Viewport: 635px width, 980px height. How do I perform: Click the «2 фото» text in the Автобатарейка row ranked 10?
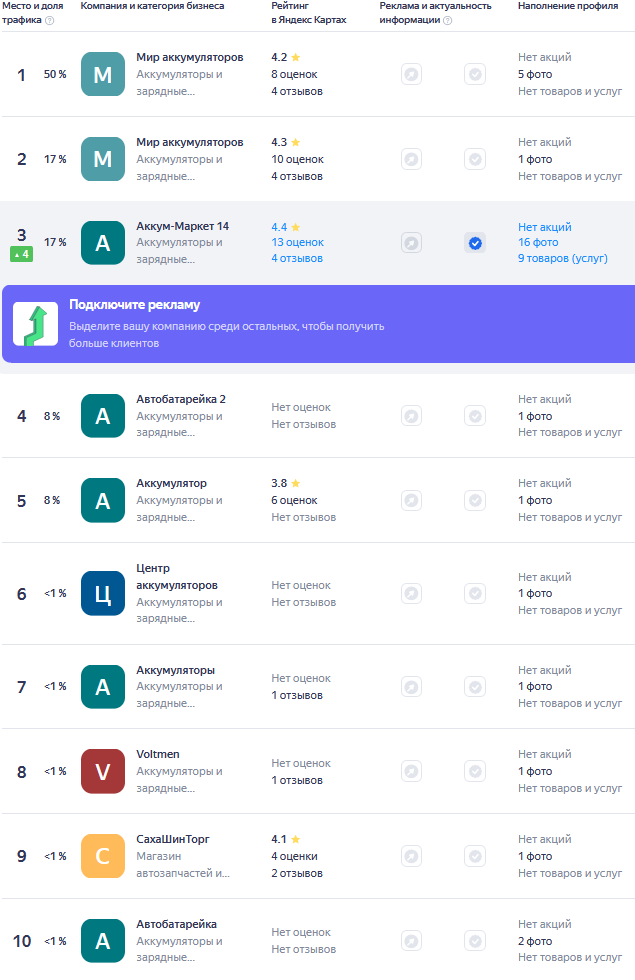(x=535, y=941)
